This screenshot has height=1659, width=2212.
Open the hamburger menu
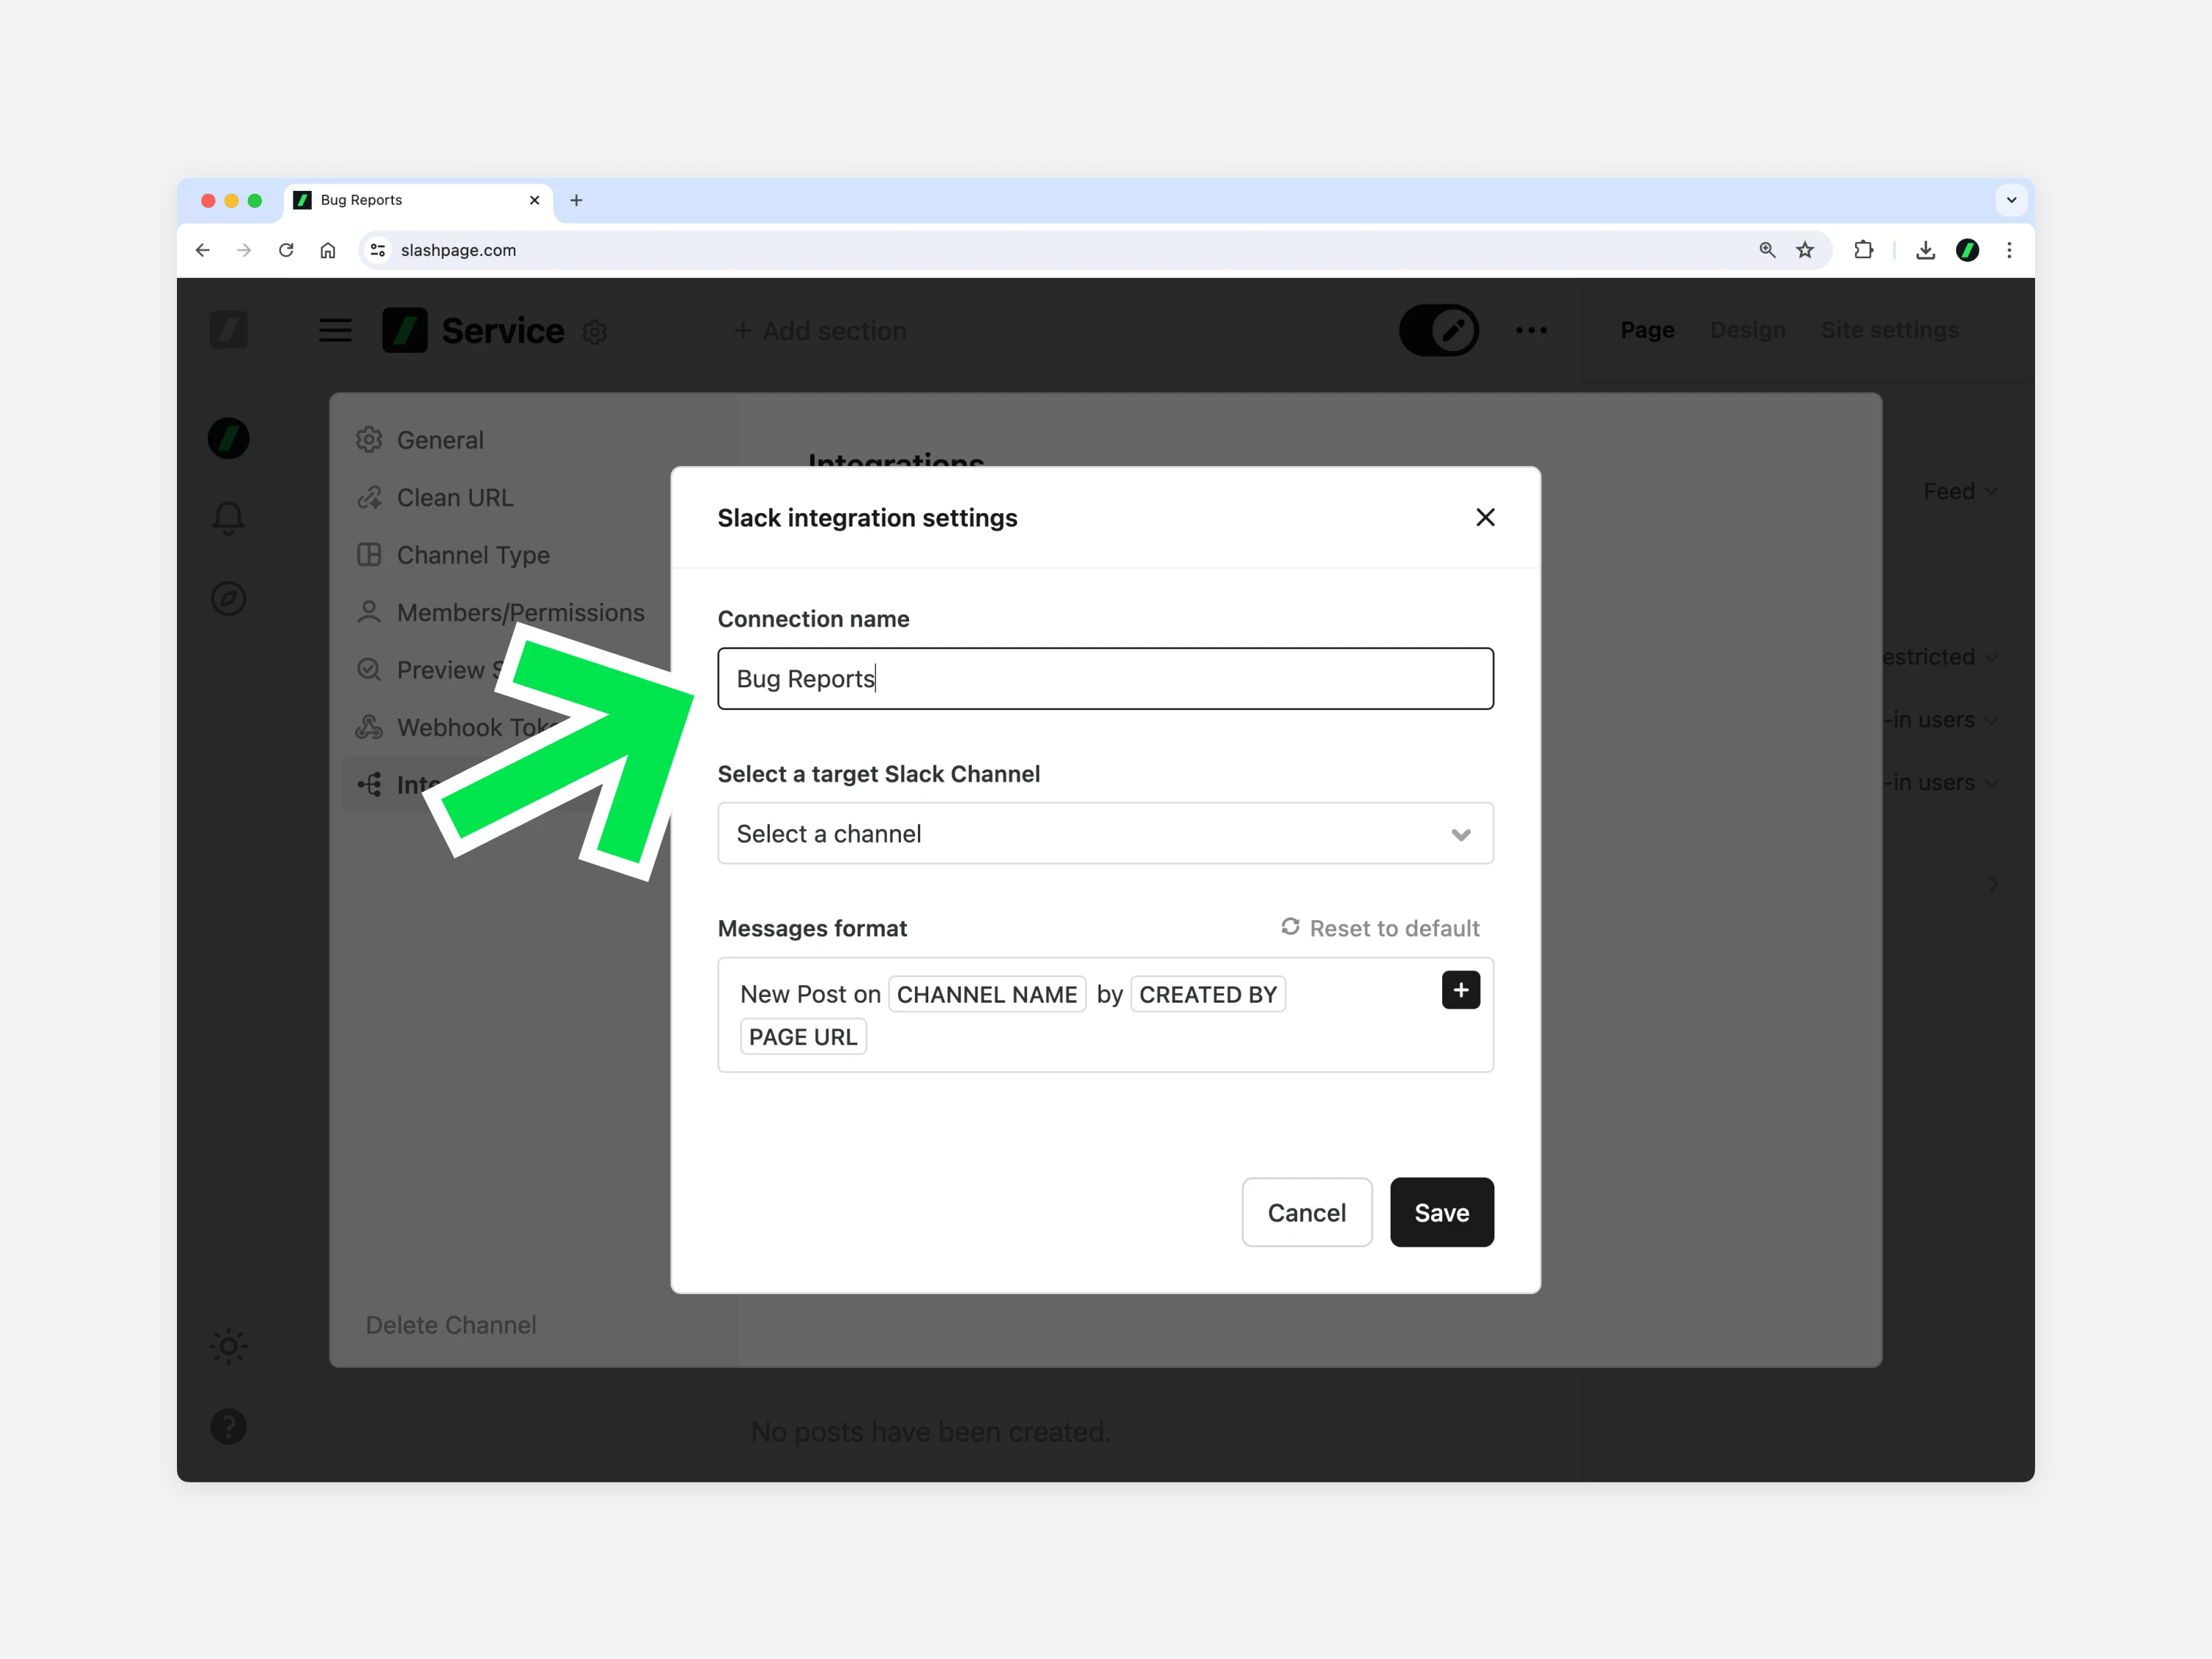click(335, 330)
